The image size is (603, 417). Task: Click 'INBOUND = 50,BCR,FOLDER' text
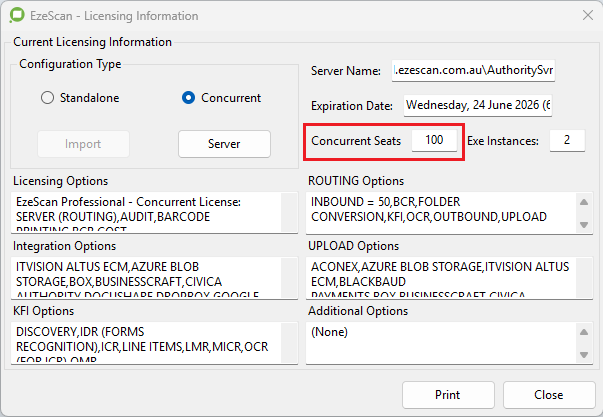coord(386,202)
